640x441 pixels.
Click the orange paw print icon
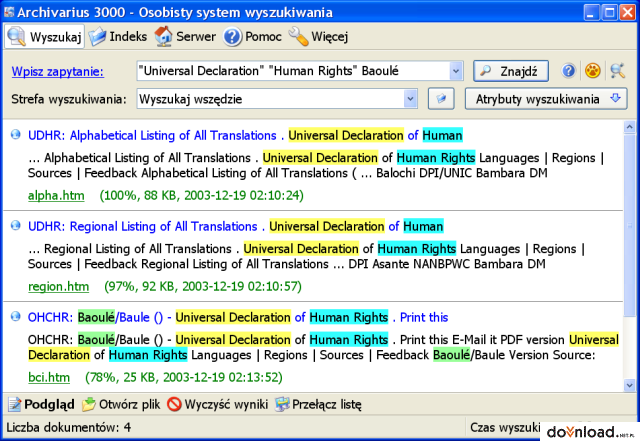(x=593, y=71)
